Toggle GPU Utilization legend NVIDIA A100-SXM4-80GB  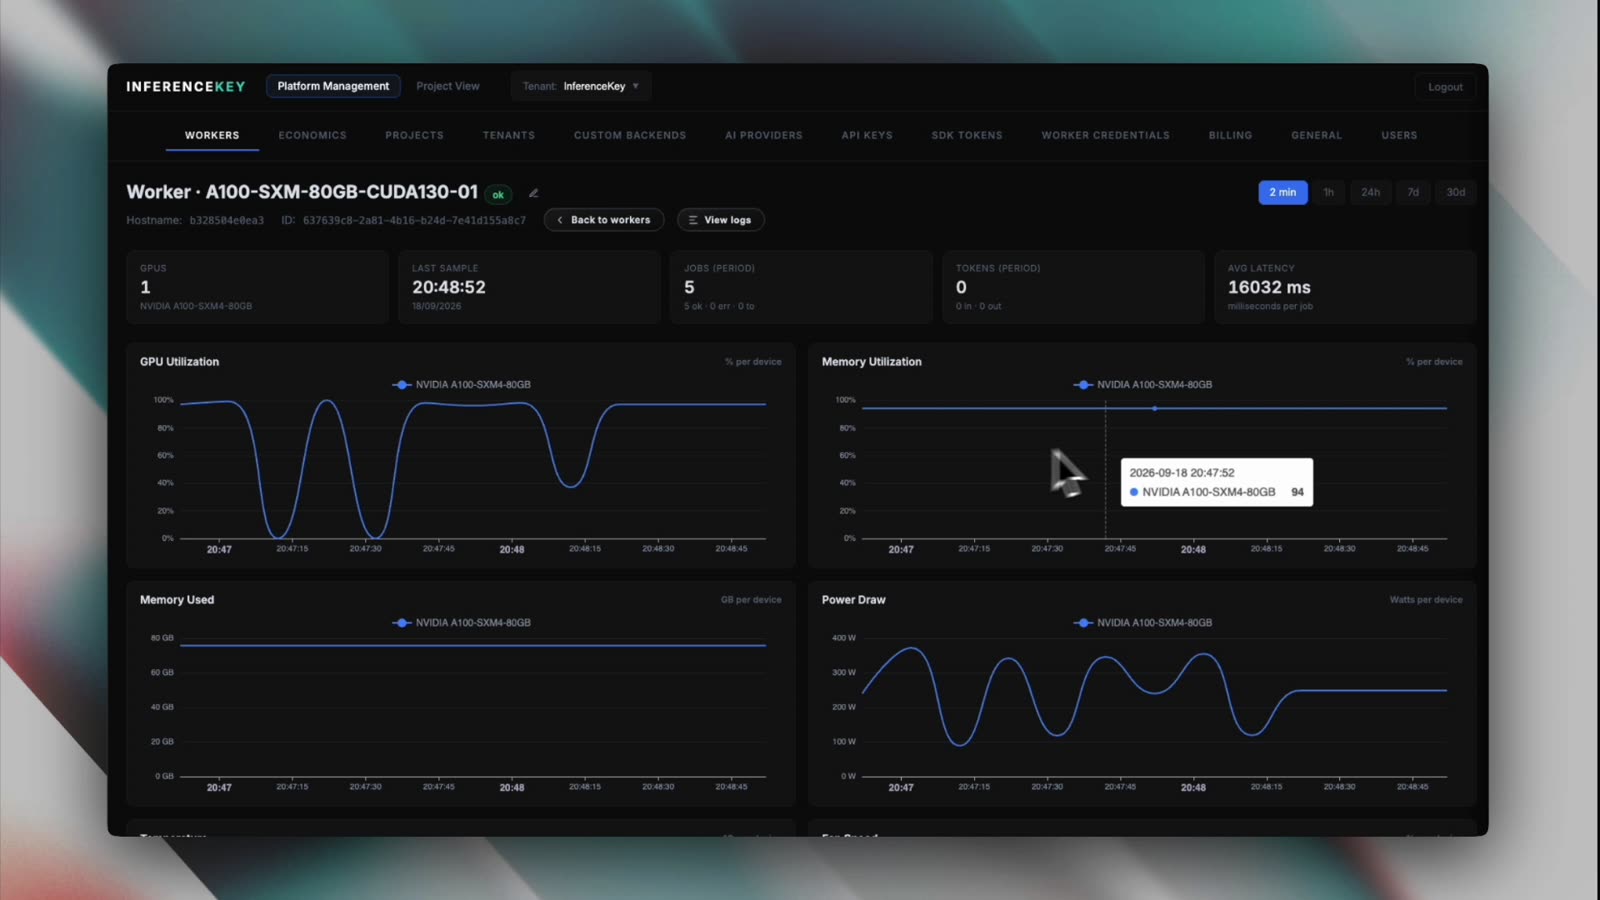(x=462, y=385)
